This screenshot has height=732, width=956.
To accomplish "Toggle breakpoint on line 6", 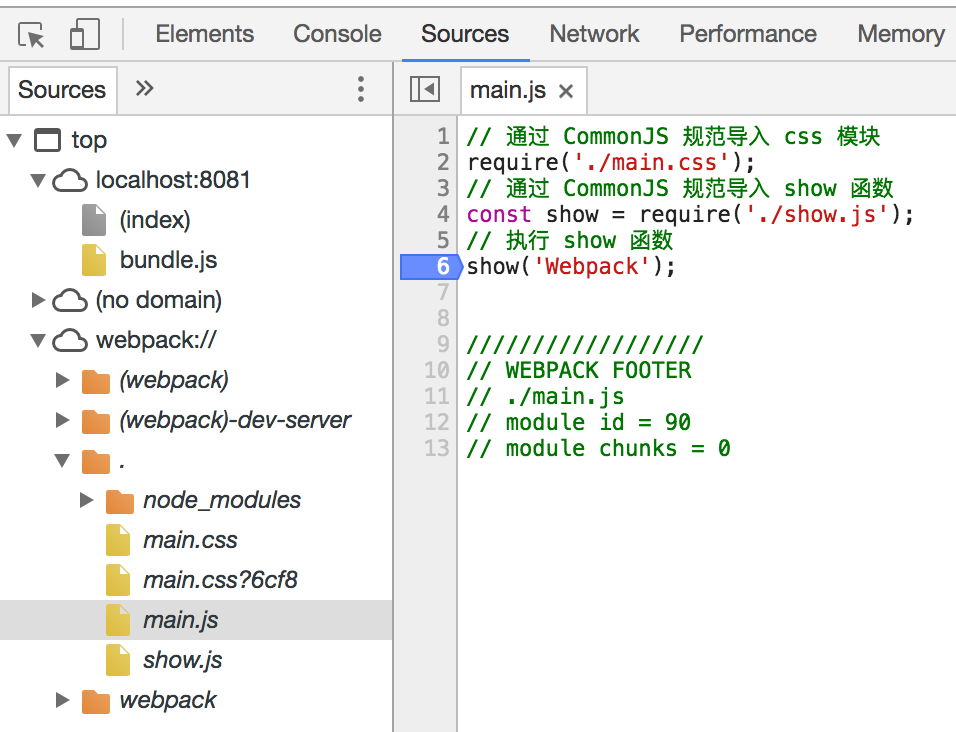I will pos(430,267).
